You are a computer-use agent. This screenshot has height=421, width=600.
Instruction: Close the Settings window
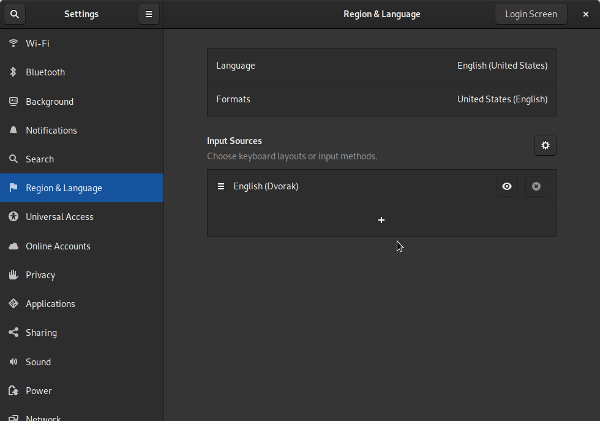pos(585,14)
